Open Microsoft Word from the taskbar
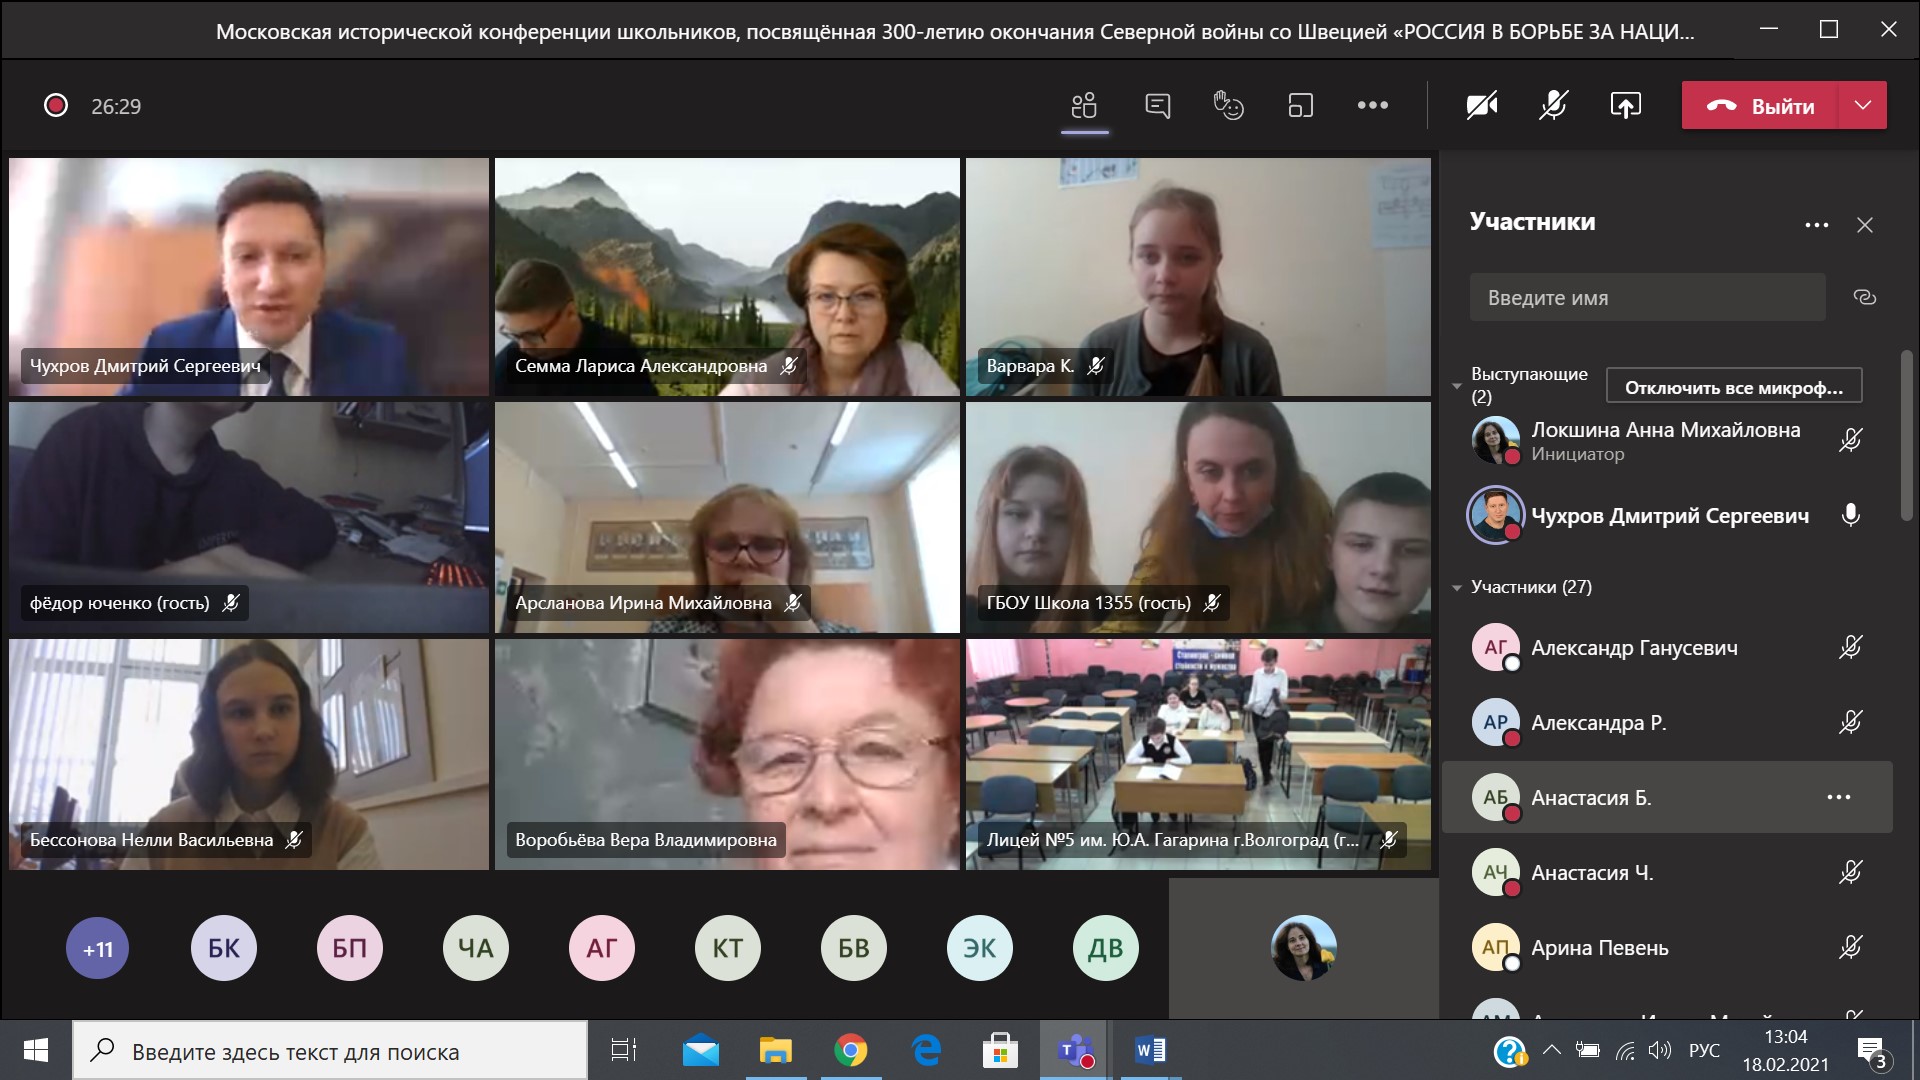 pyautogui.click(x=1150, y=1050)
